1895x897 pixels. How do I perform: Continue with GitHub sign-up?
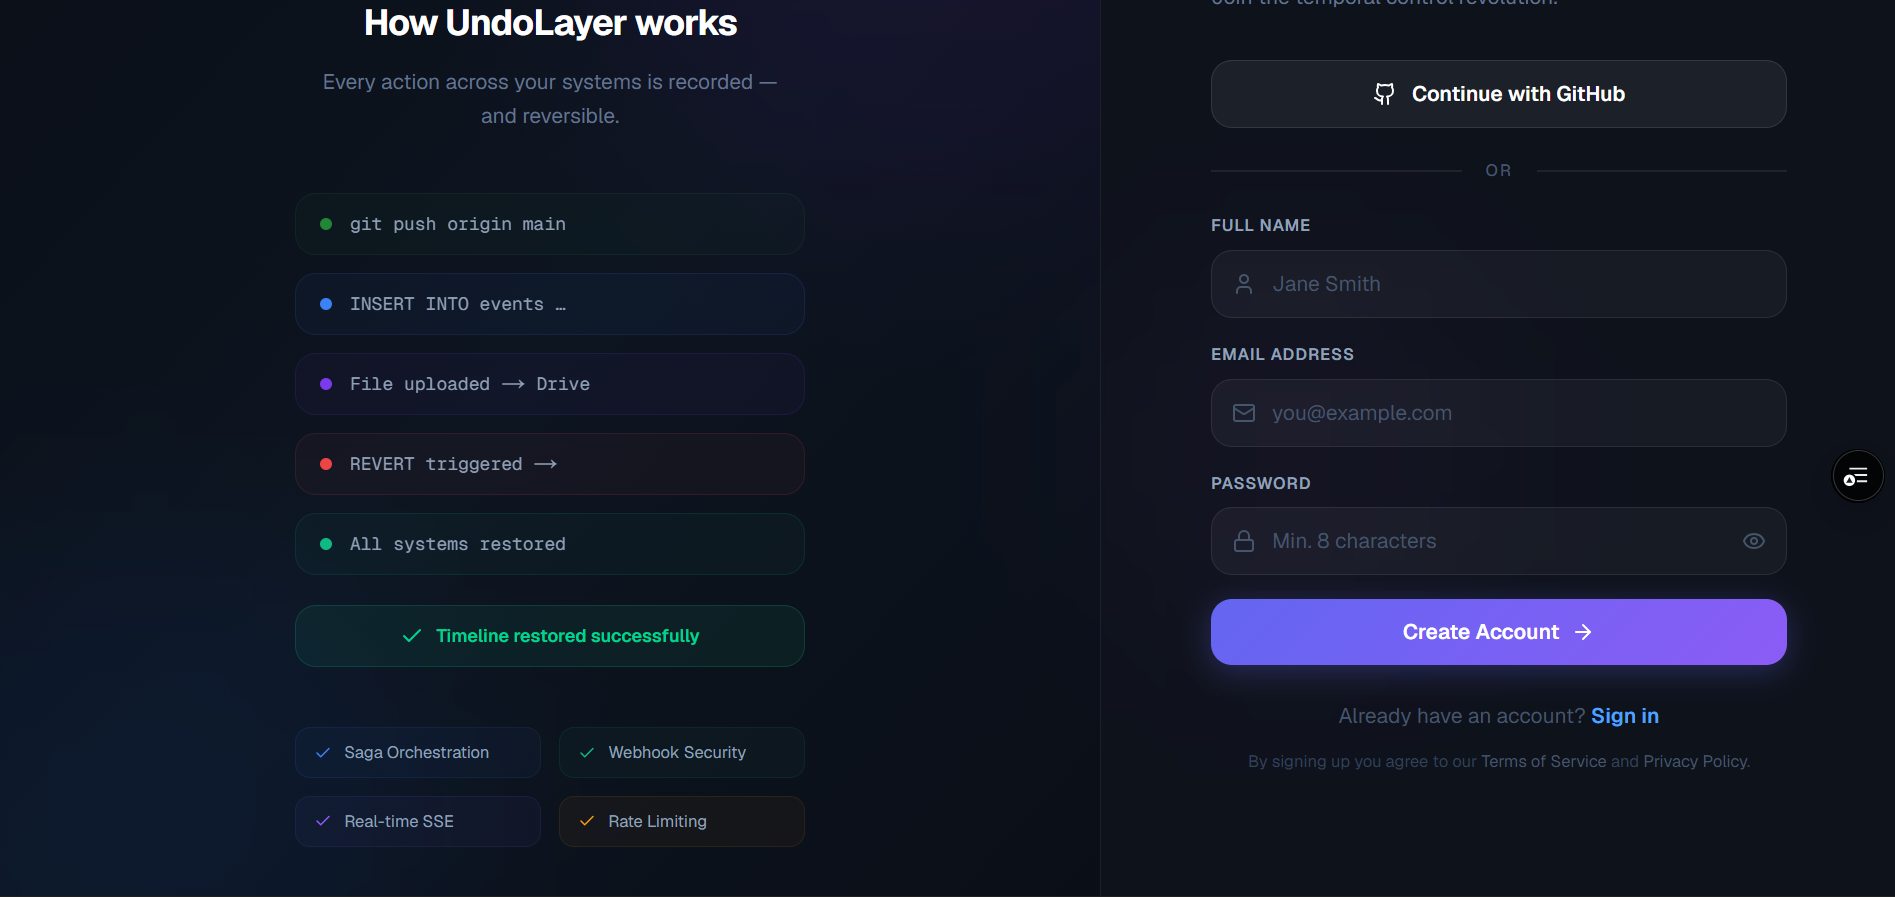click(1498, 94)
